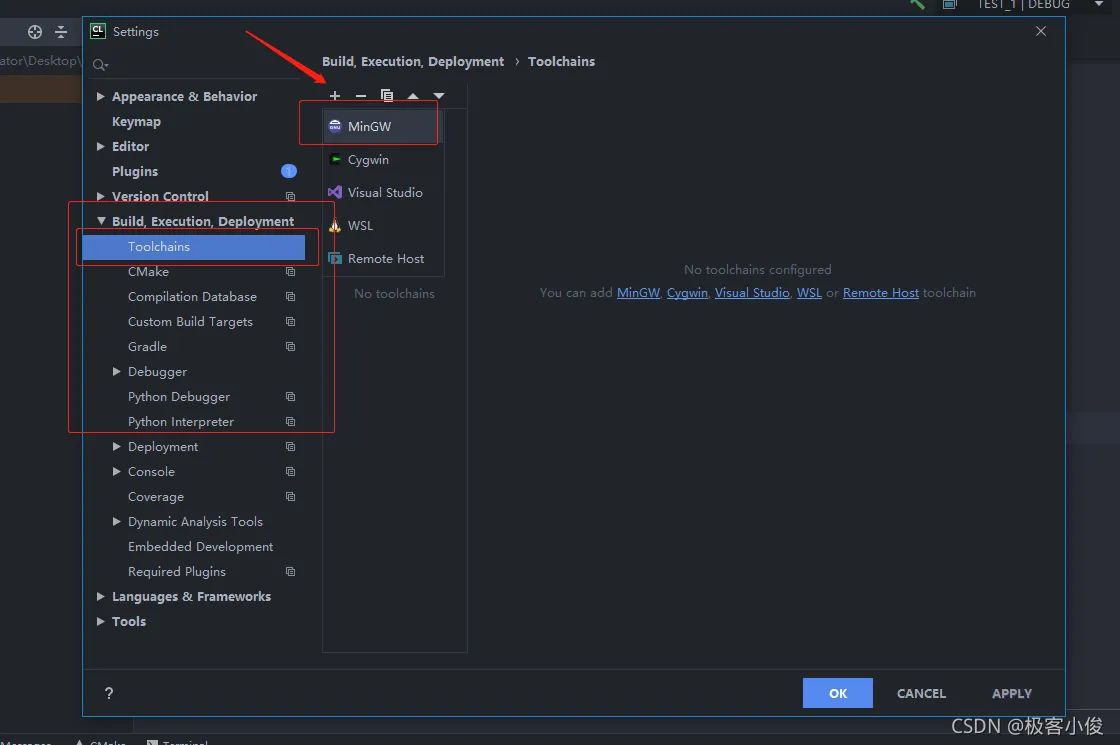1120x745 pixels.
Task: Click the copy toolchain icon
Action: click(386, 96)
